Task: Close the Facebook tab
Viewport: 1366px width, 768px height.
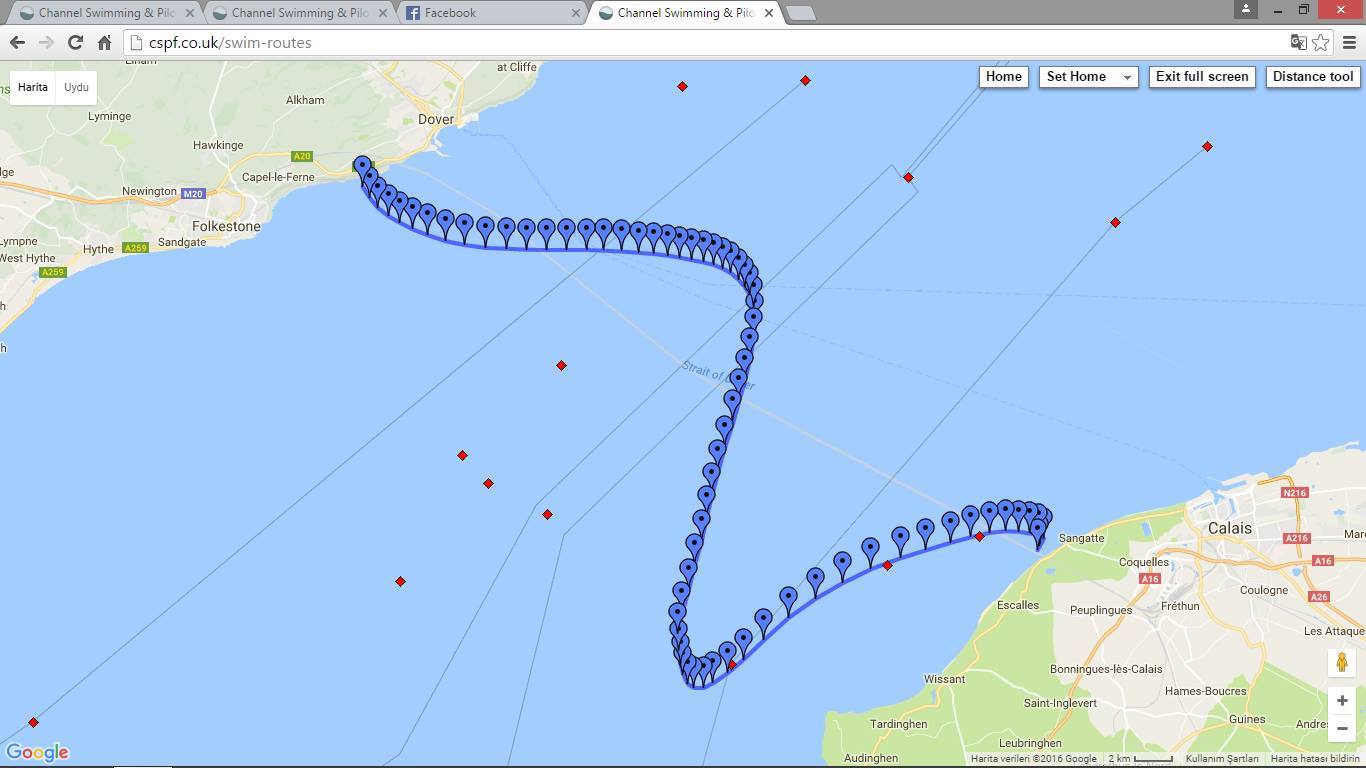Action: click(x=576, y=13)
